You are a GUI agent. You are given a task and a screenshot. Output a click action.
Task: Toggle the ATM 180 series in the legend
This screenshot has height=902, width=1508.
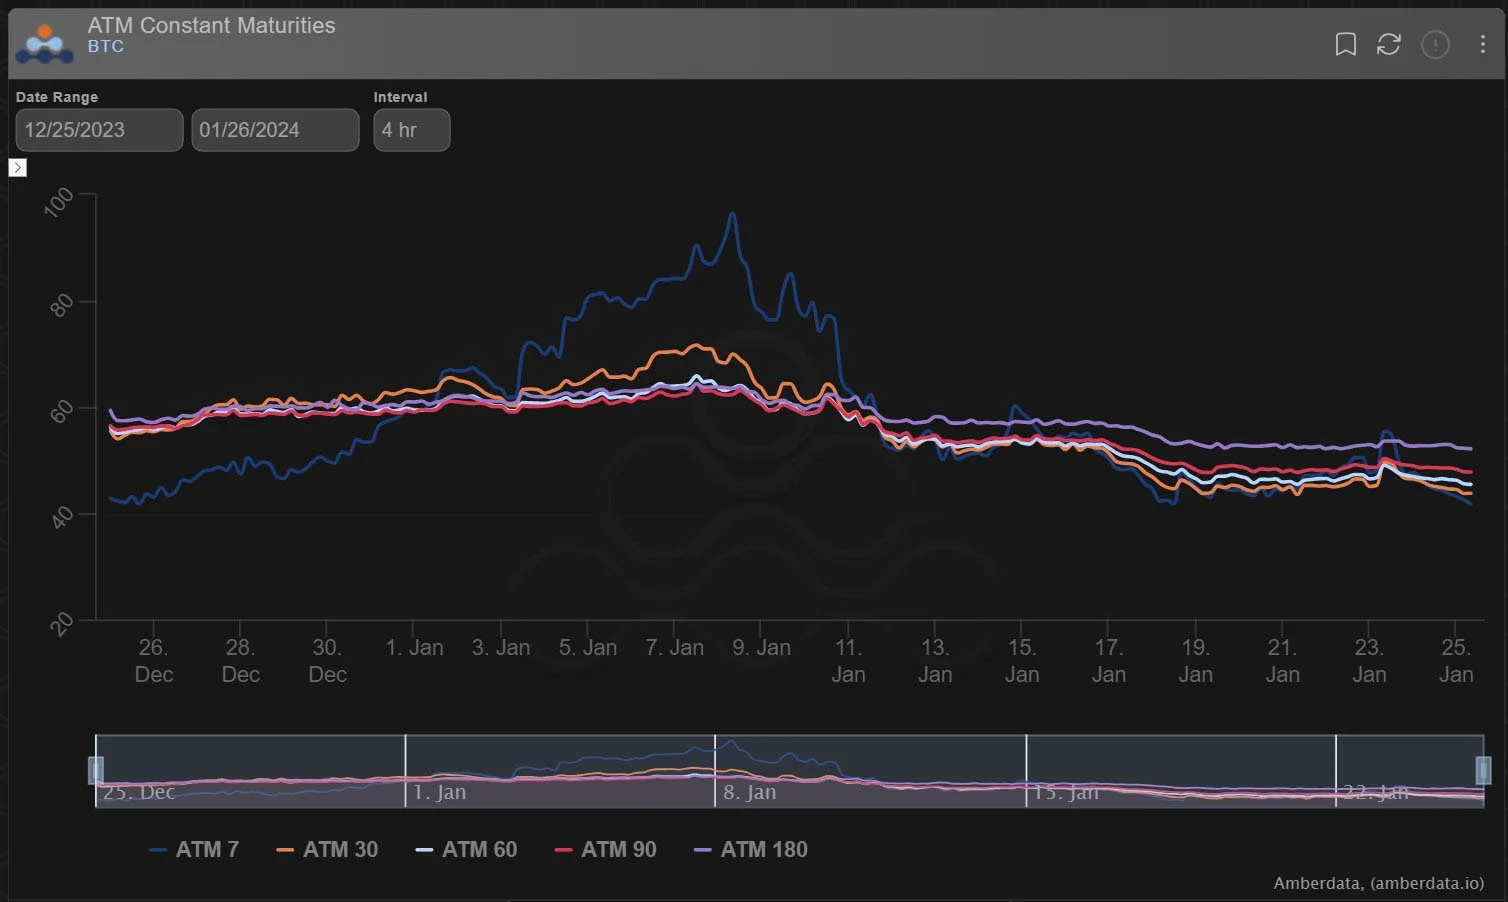pos(750,849)
